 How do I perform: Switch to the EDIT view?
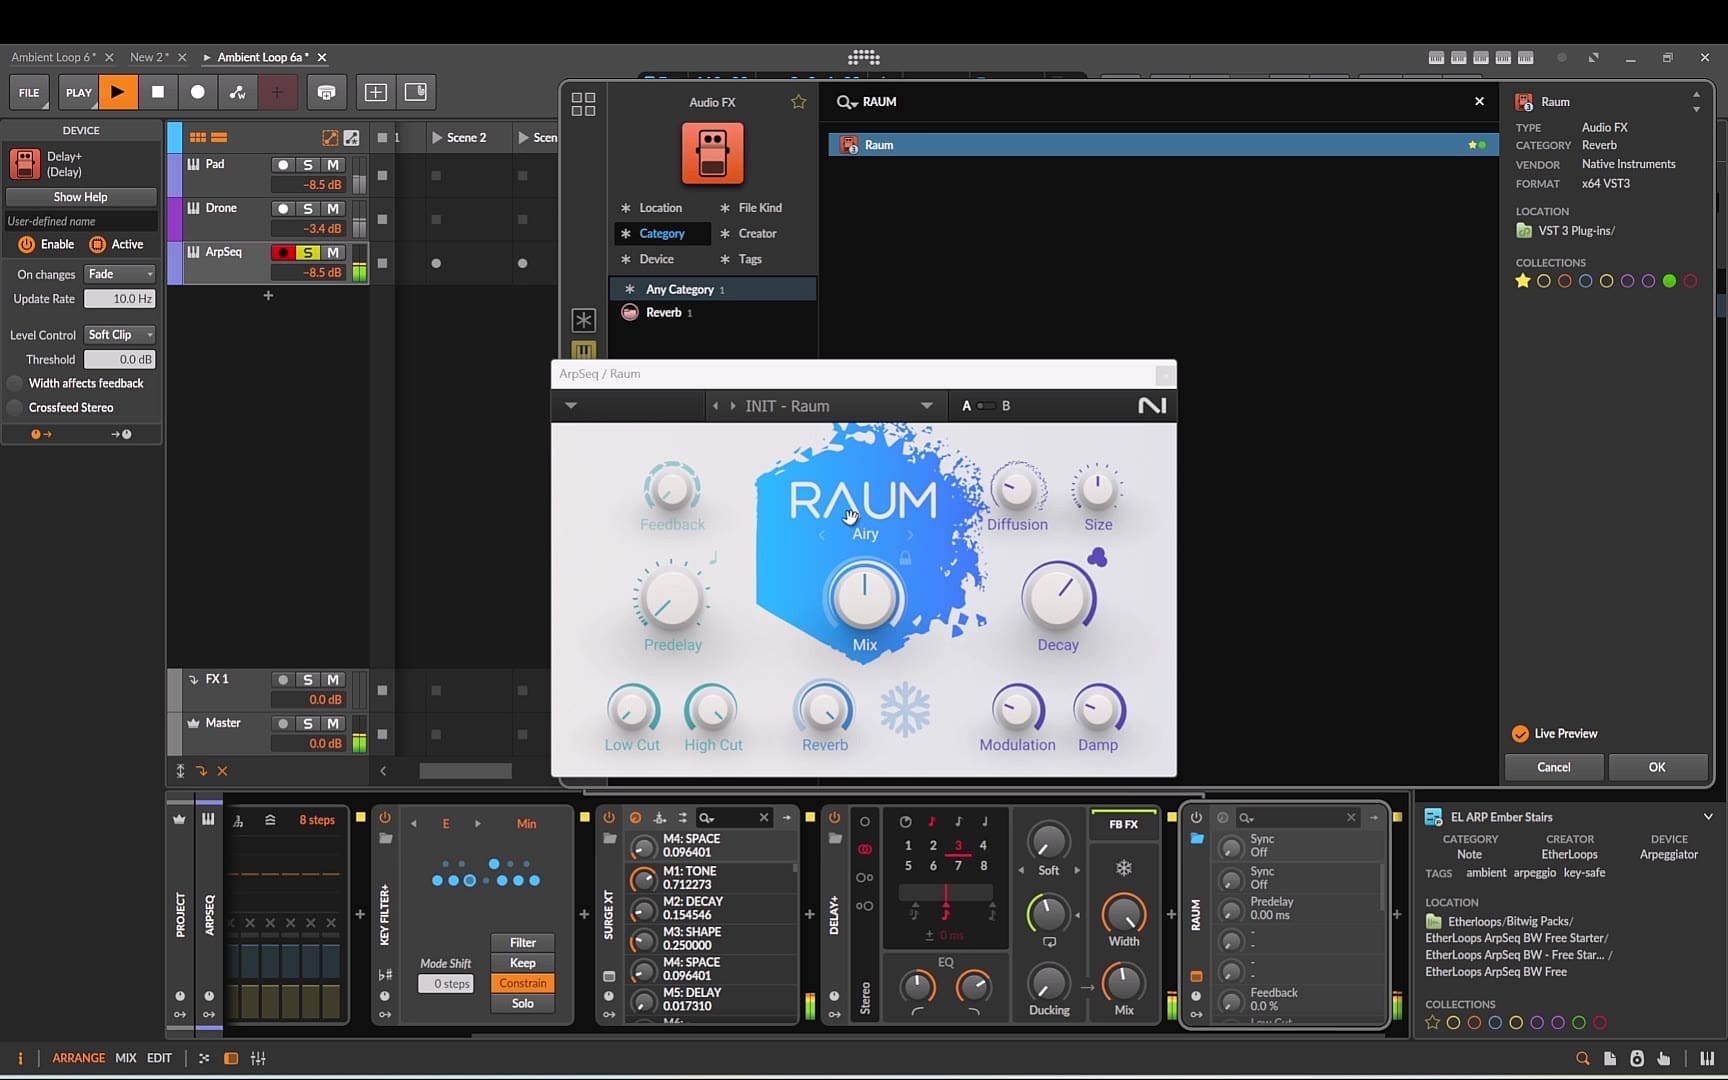click(x=159, y=1058)
